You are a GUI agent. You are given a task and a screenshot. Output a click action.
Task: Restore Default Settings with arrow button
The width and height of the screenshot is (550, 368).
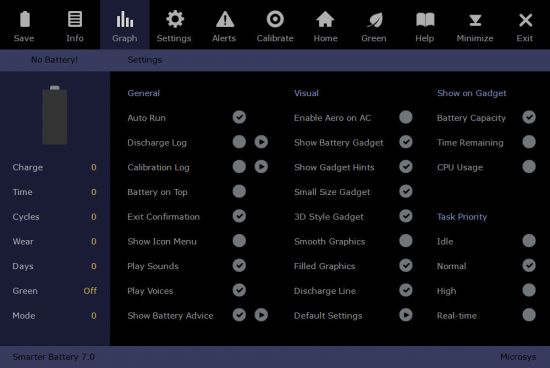click(406, 315)
